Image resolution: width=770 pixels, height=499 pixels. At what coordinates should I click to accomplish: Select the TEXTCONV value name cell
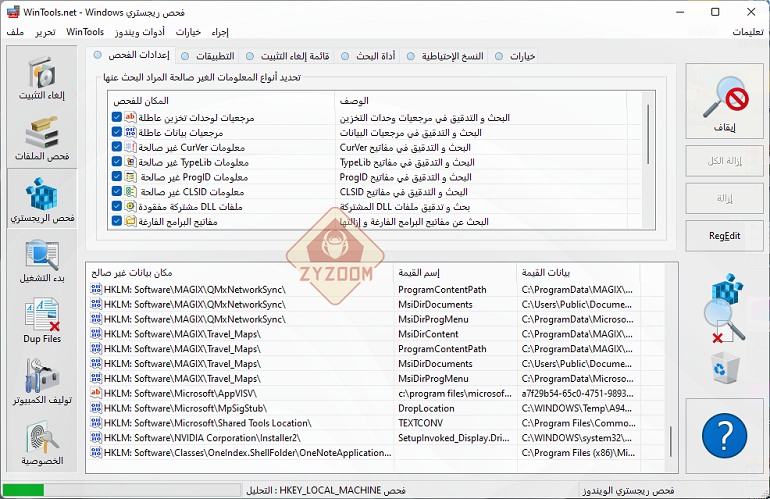(x=420, y=423)
